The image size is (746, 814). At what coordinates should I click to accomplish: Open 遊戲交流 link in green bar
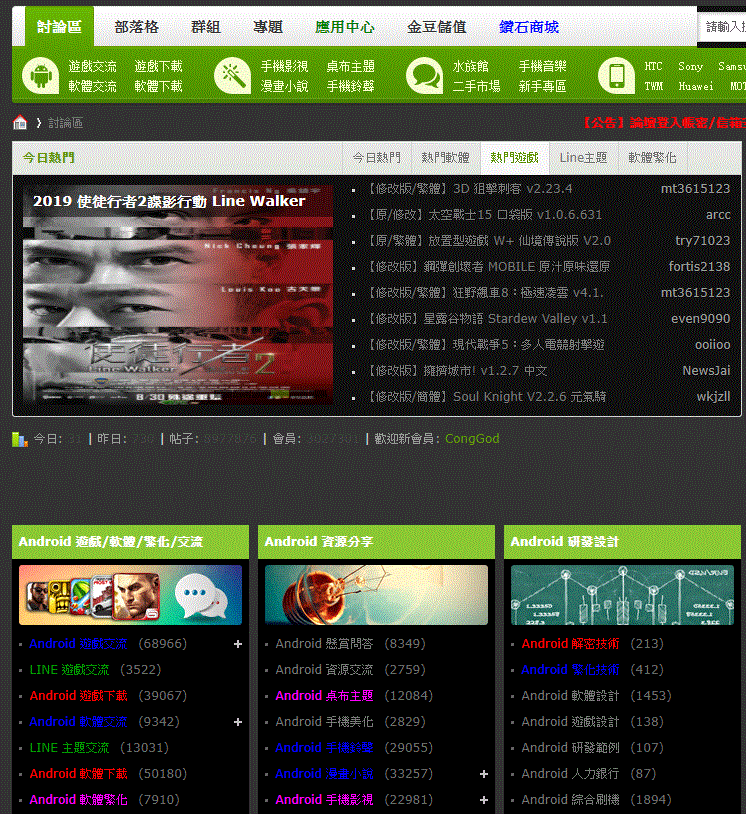tap(92, 66)
